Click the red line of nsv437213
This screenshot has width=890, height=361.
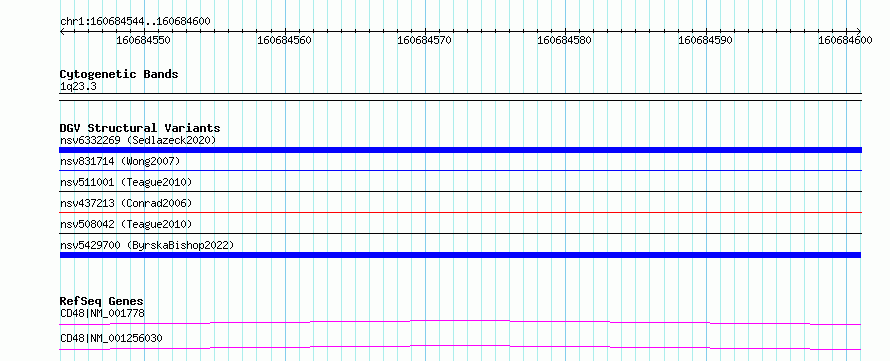click(x=460, y=212)
